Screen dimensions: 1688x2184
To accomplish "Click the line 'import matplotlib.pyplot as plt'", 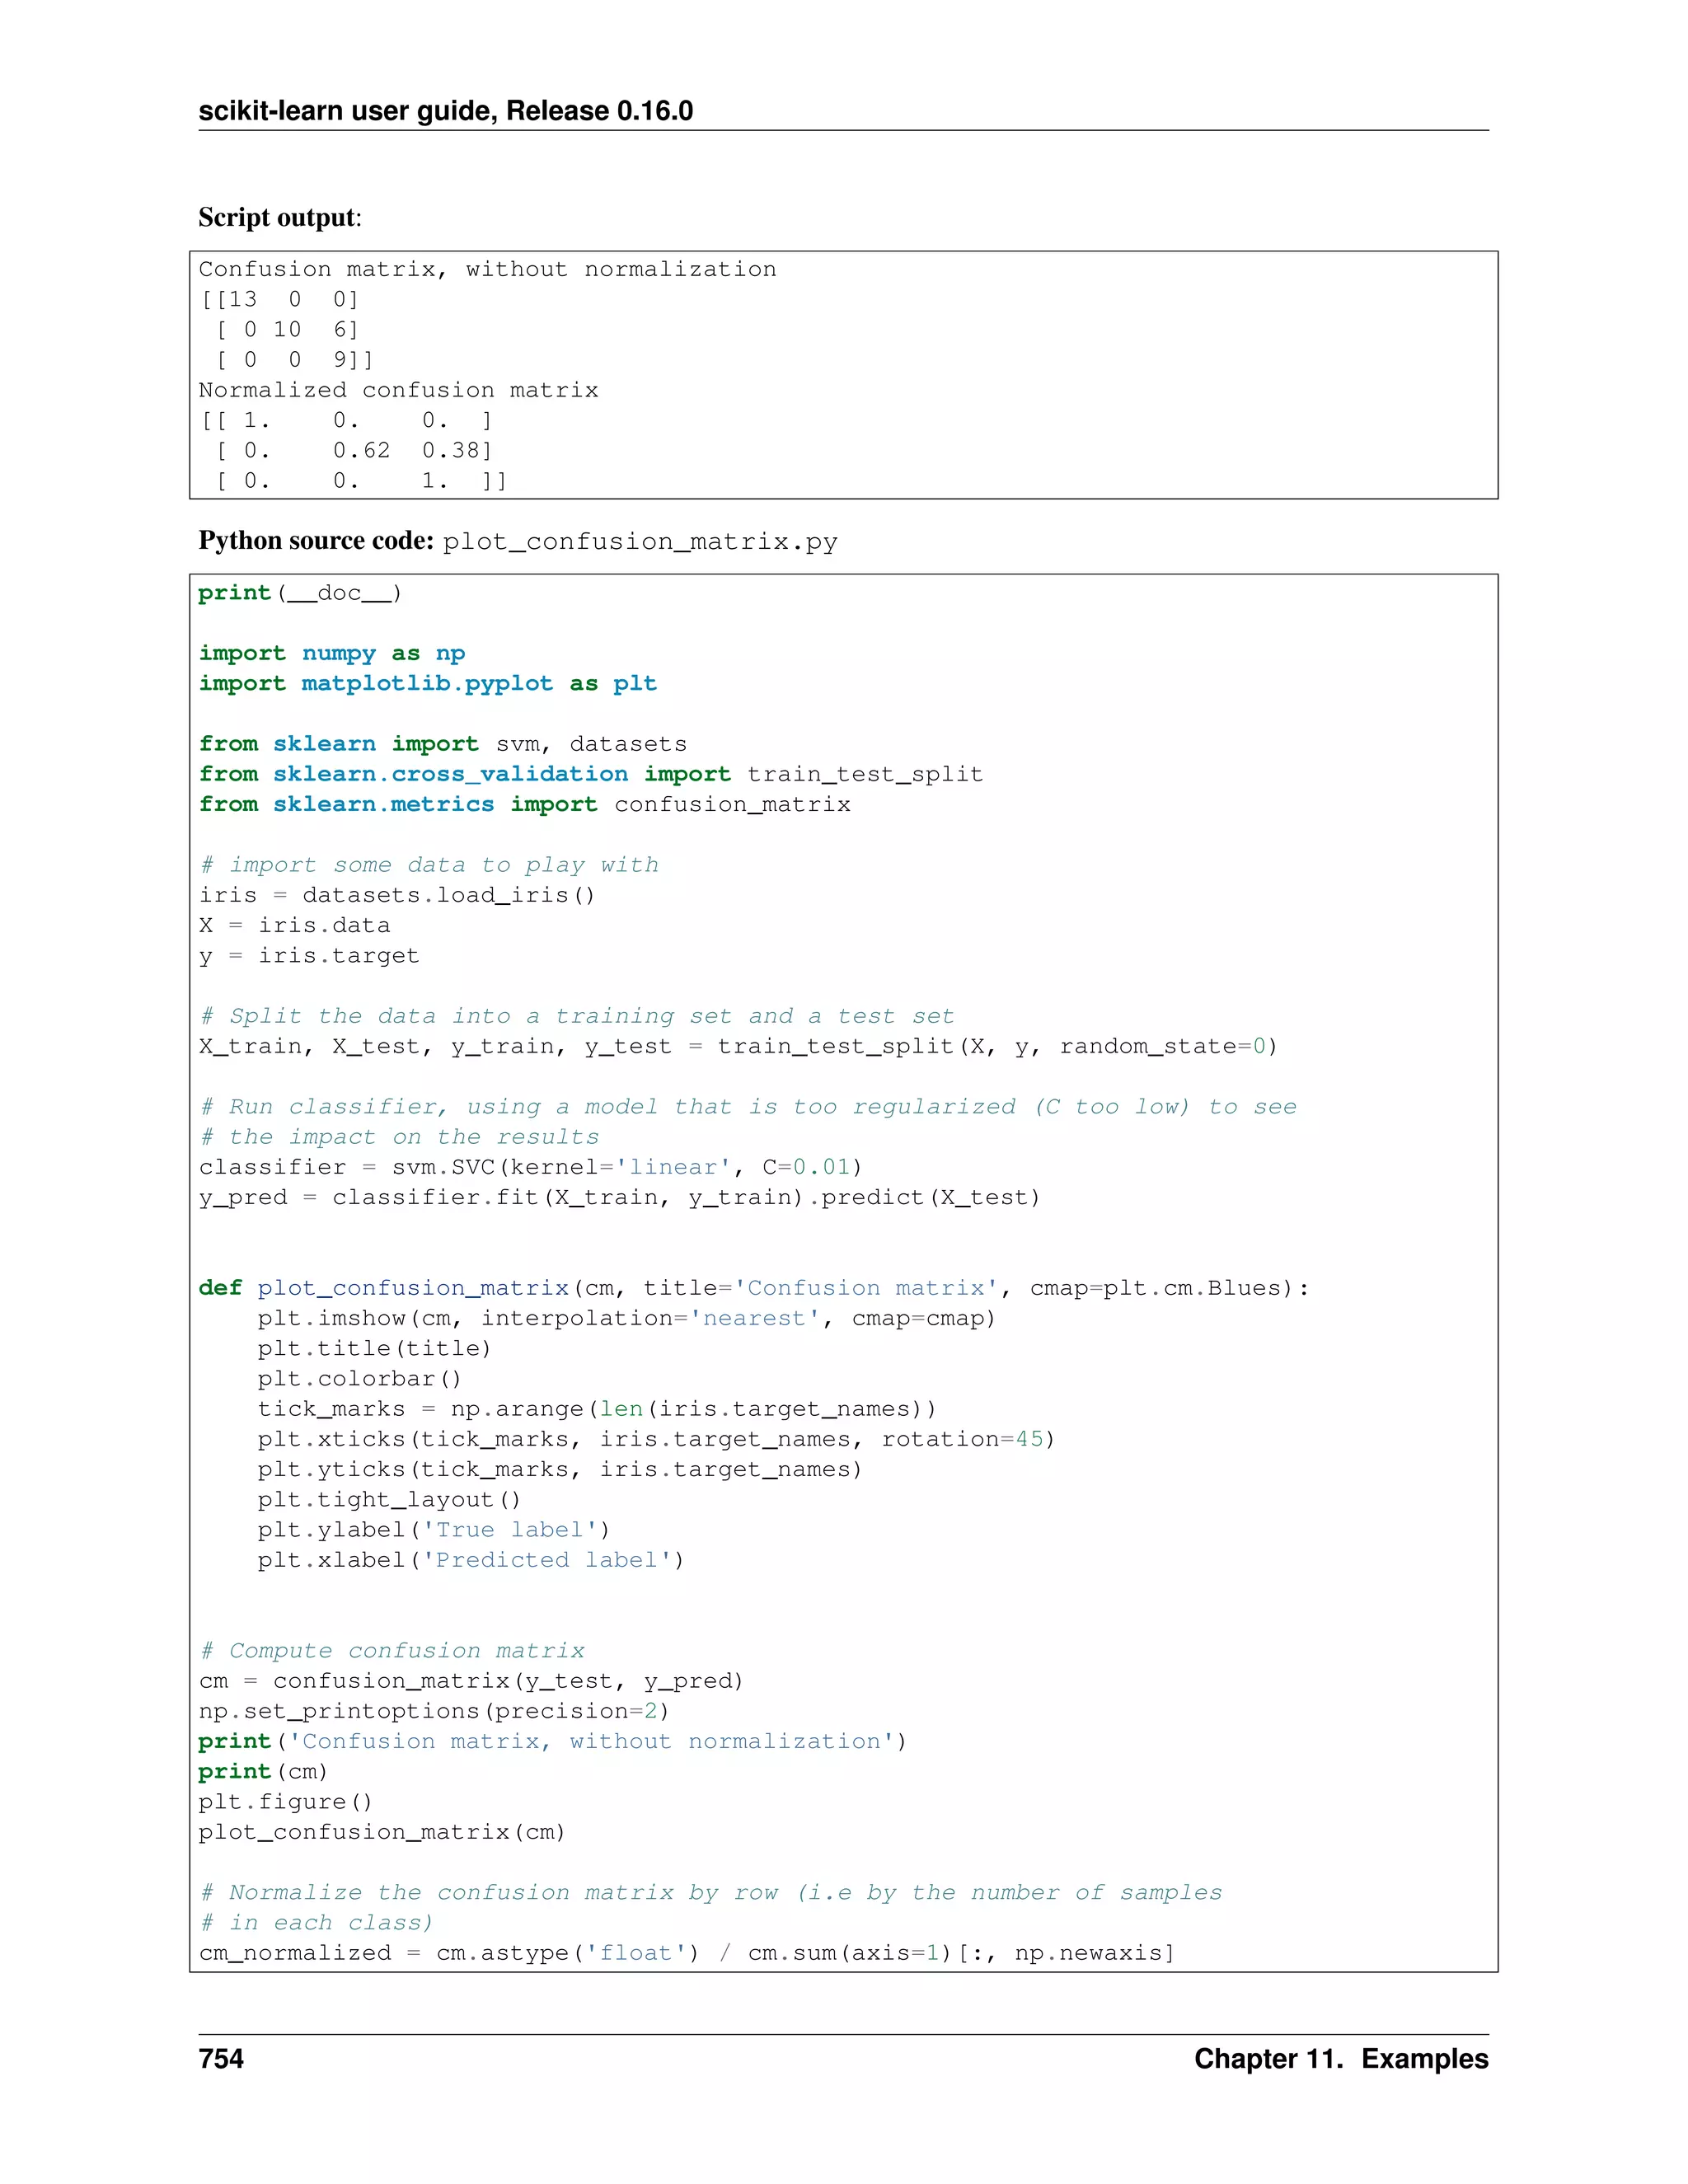I will 428,684.
